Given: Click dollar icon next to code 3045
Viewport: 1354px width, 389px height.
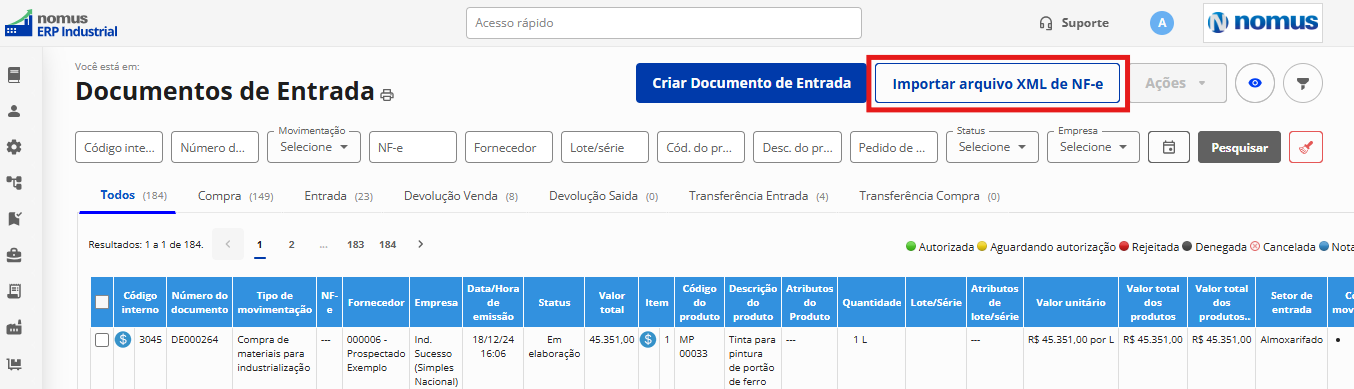Looking at the screenshot, I should pos(123,340).
